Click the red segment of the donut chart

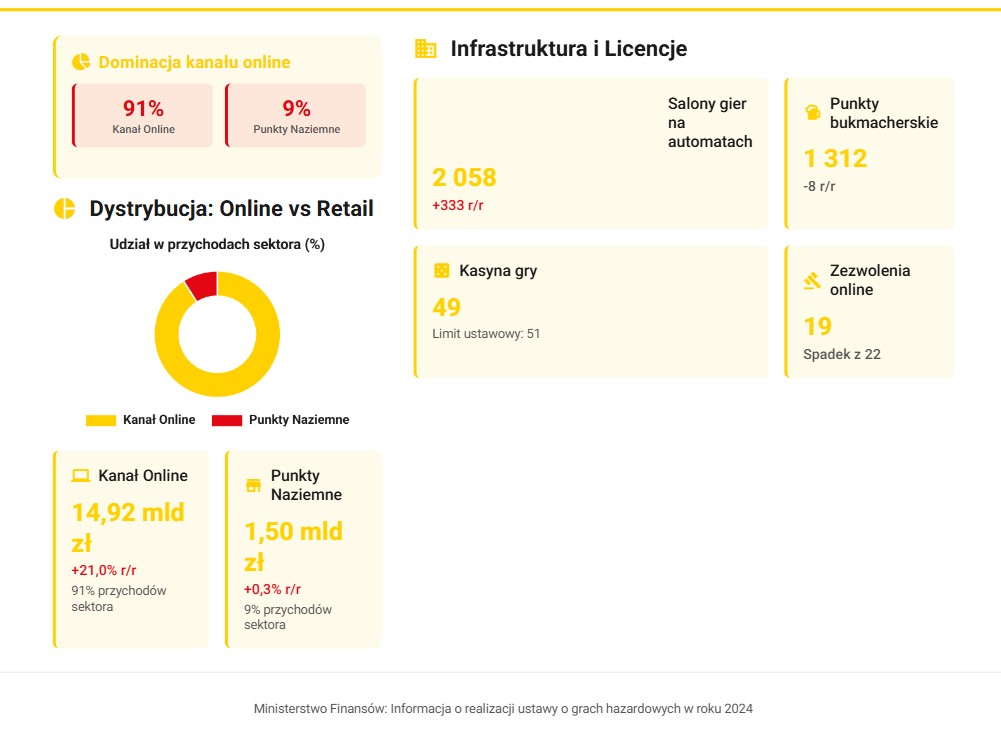[x=203, y=285]
